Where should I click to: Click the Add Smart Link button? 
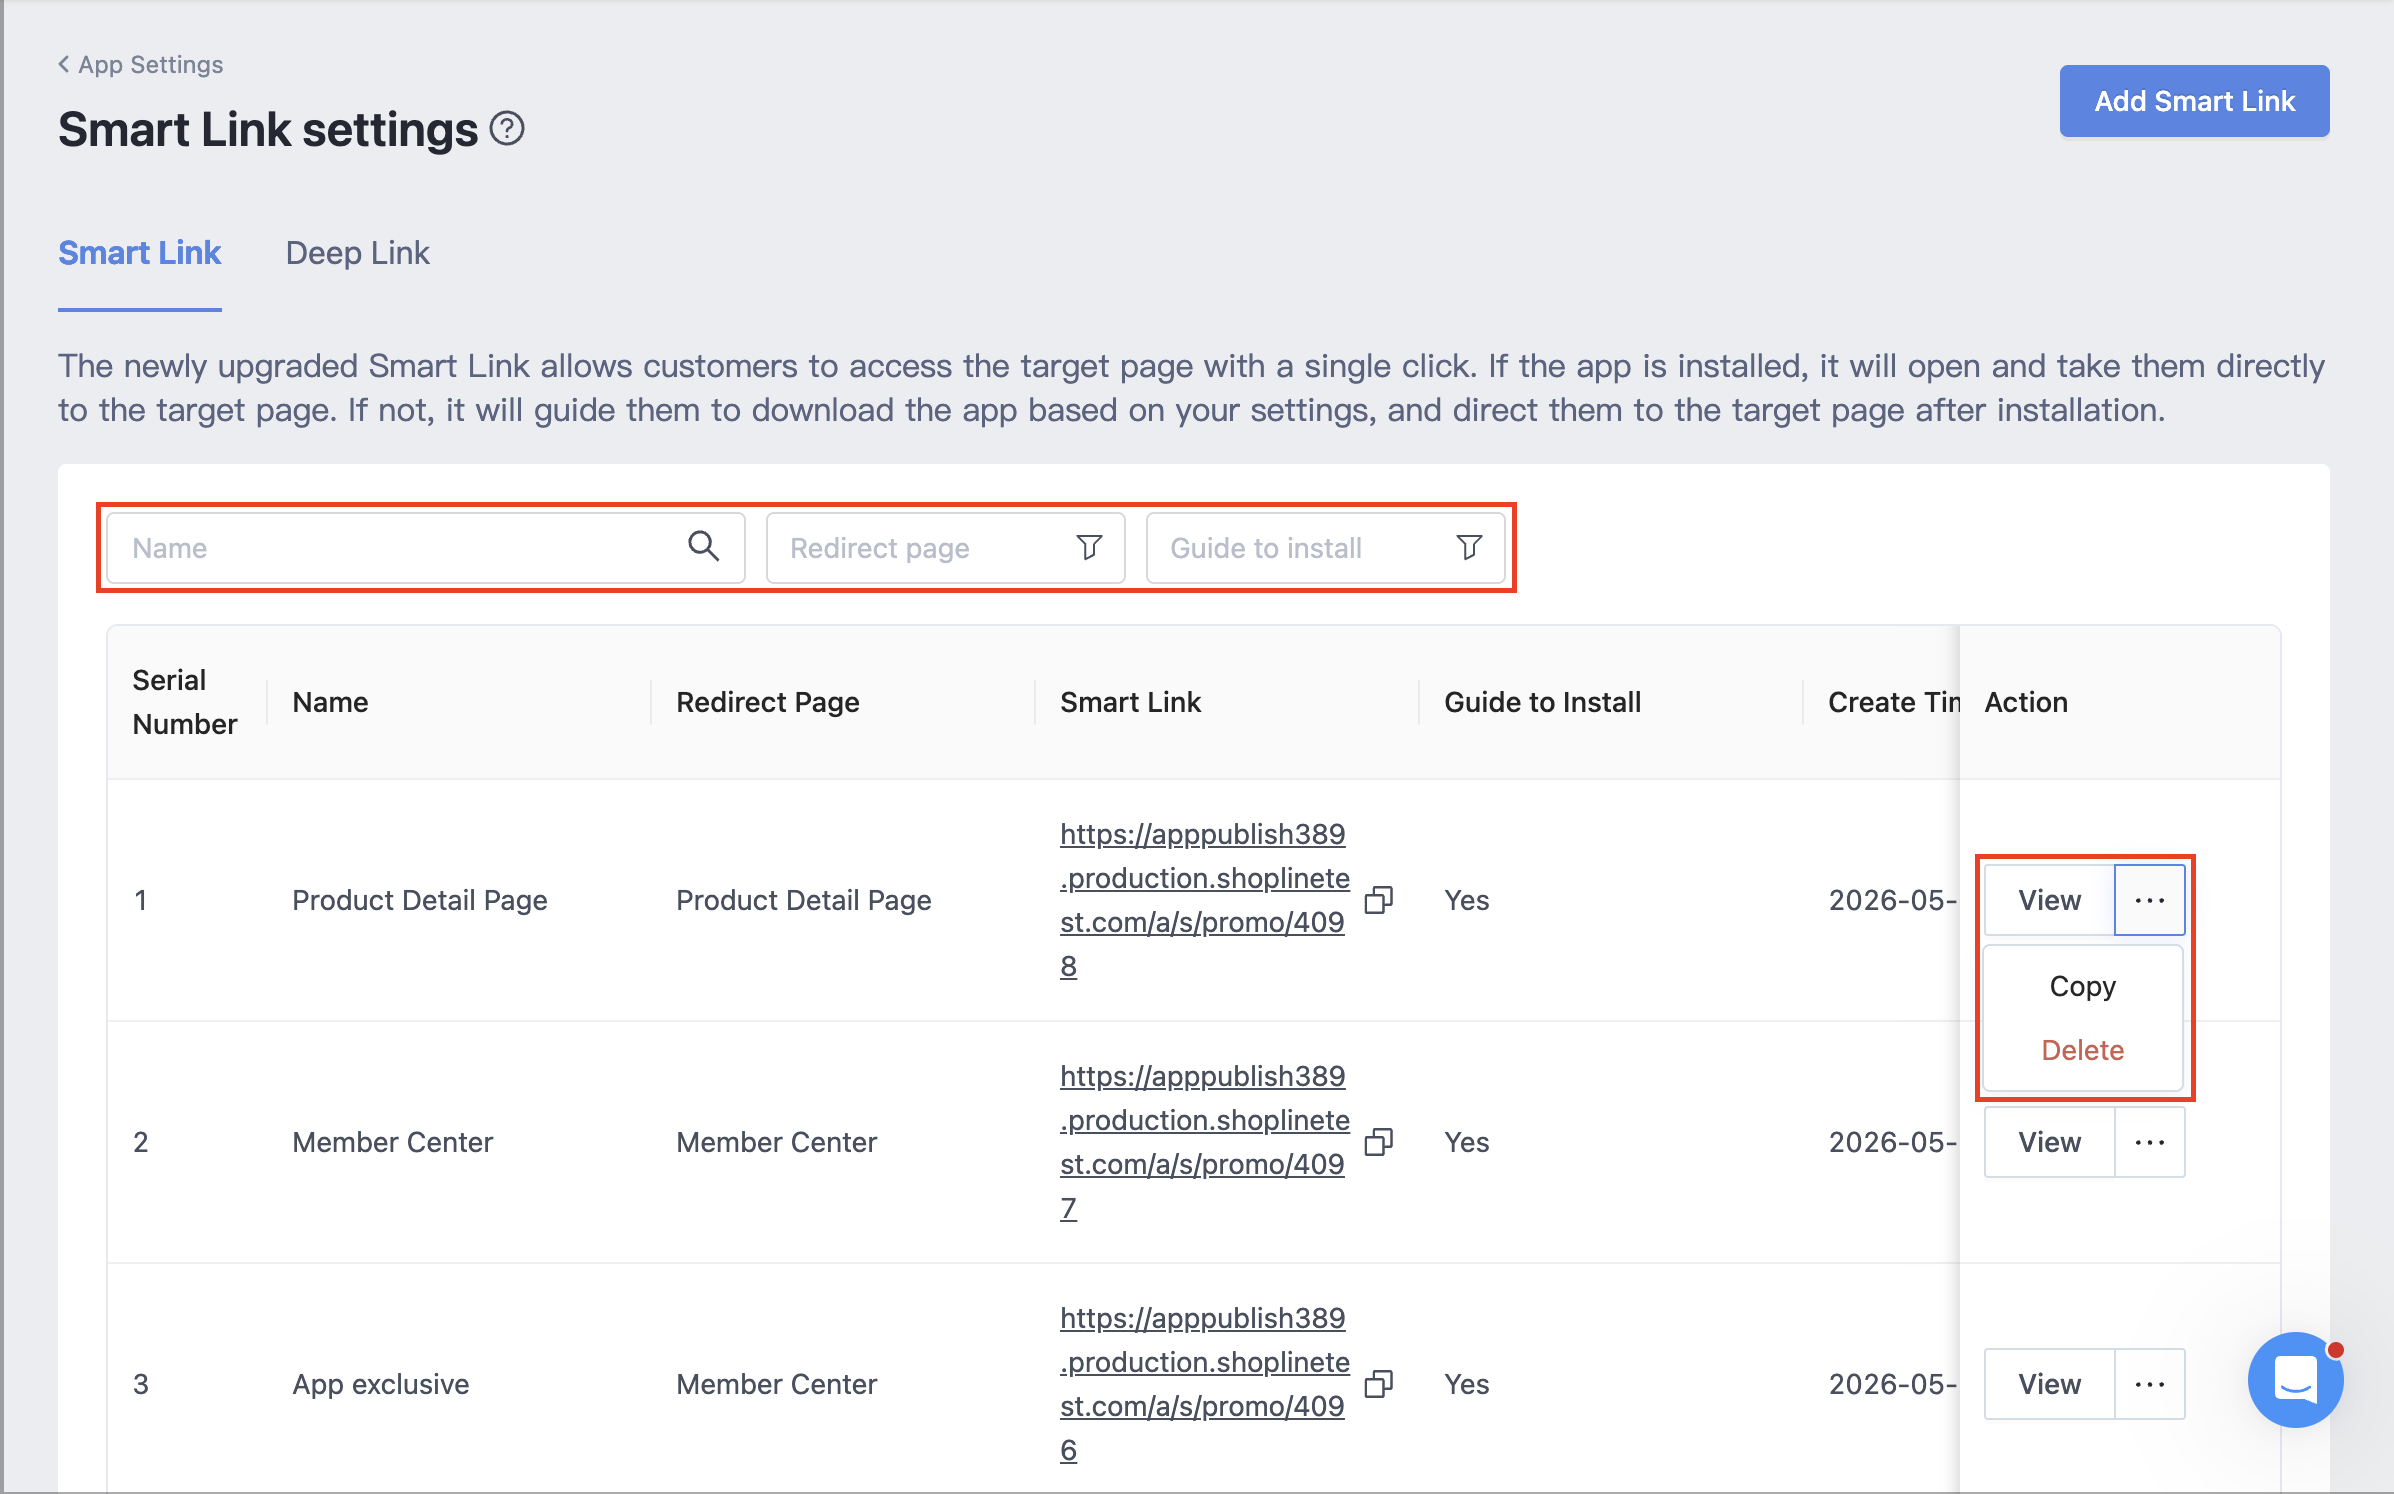2194,101
